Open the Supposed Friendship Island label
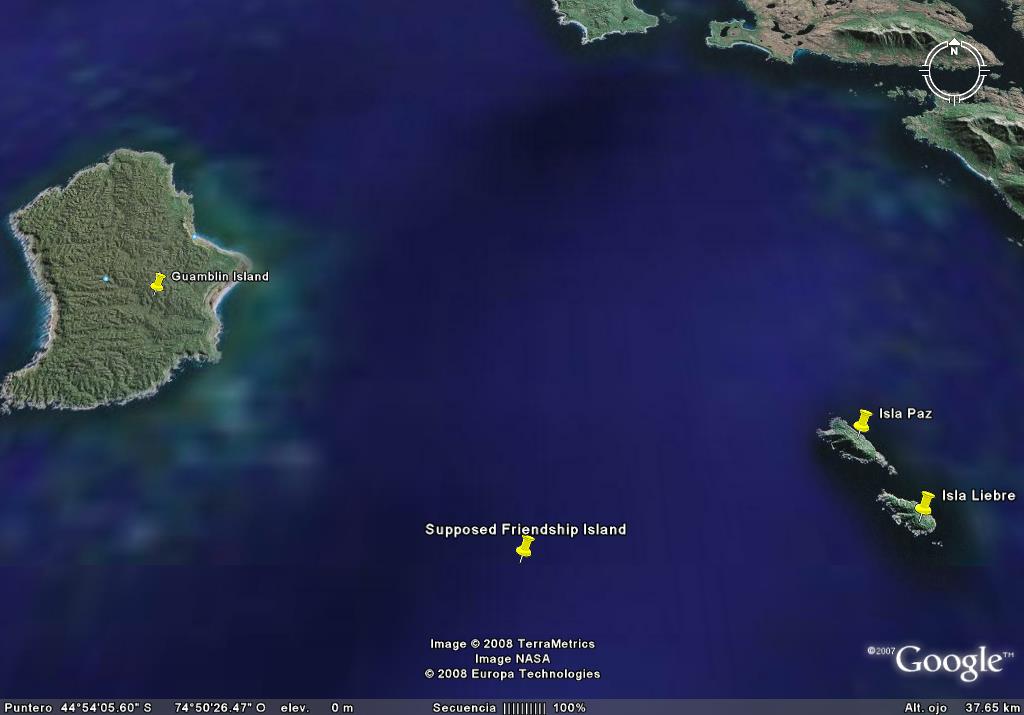This screenshot has height=715, width=1024. [526, 530]
